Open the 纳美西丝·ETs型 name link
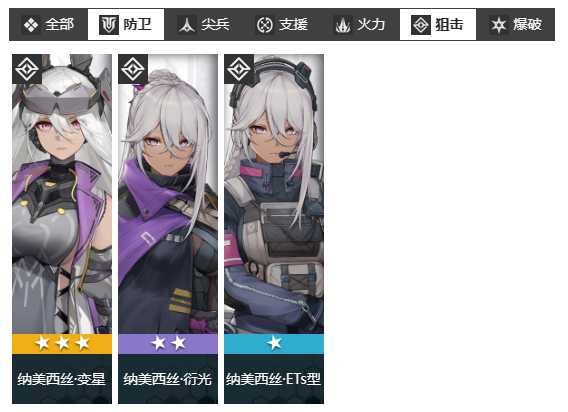This screenshot has height=412, width=568. click(273, 379)
